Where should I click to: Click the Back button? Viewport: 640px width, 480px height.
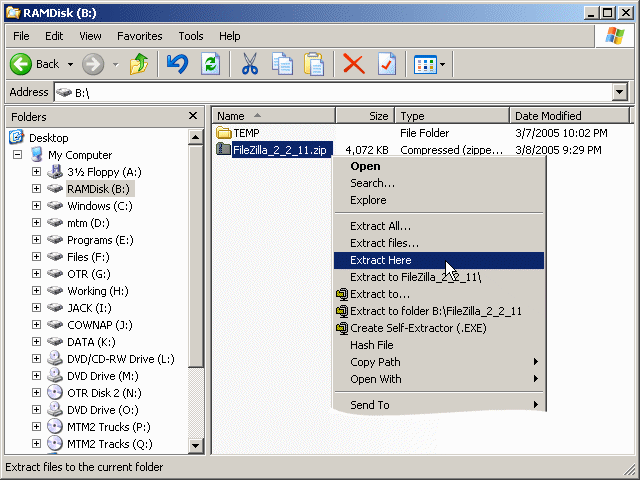36,64
